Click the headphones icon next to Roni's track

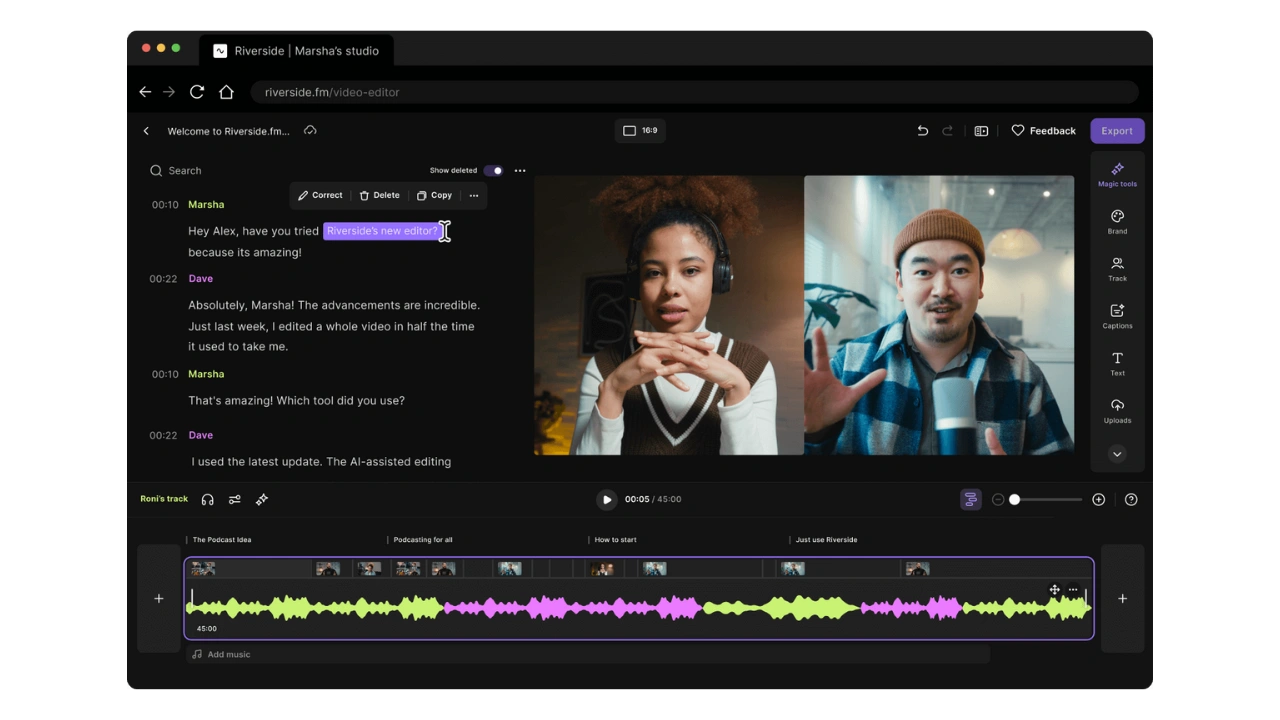[x=208, y=499]
